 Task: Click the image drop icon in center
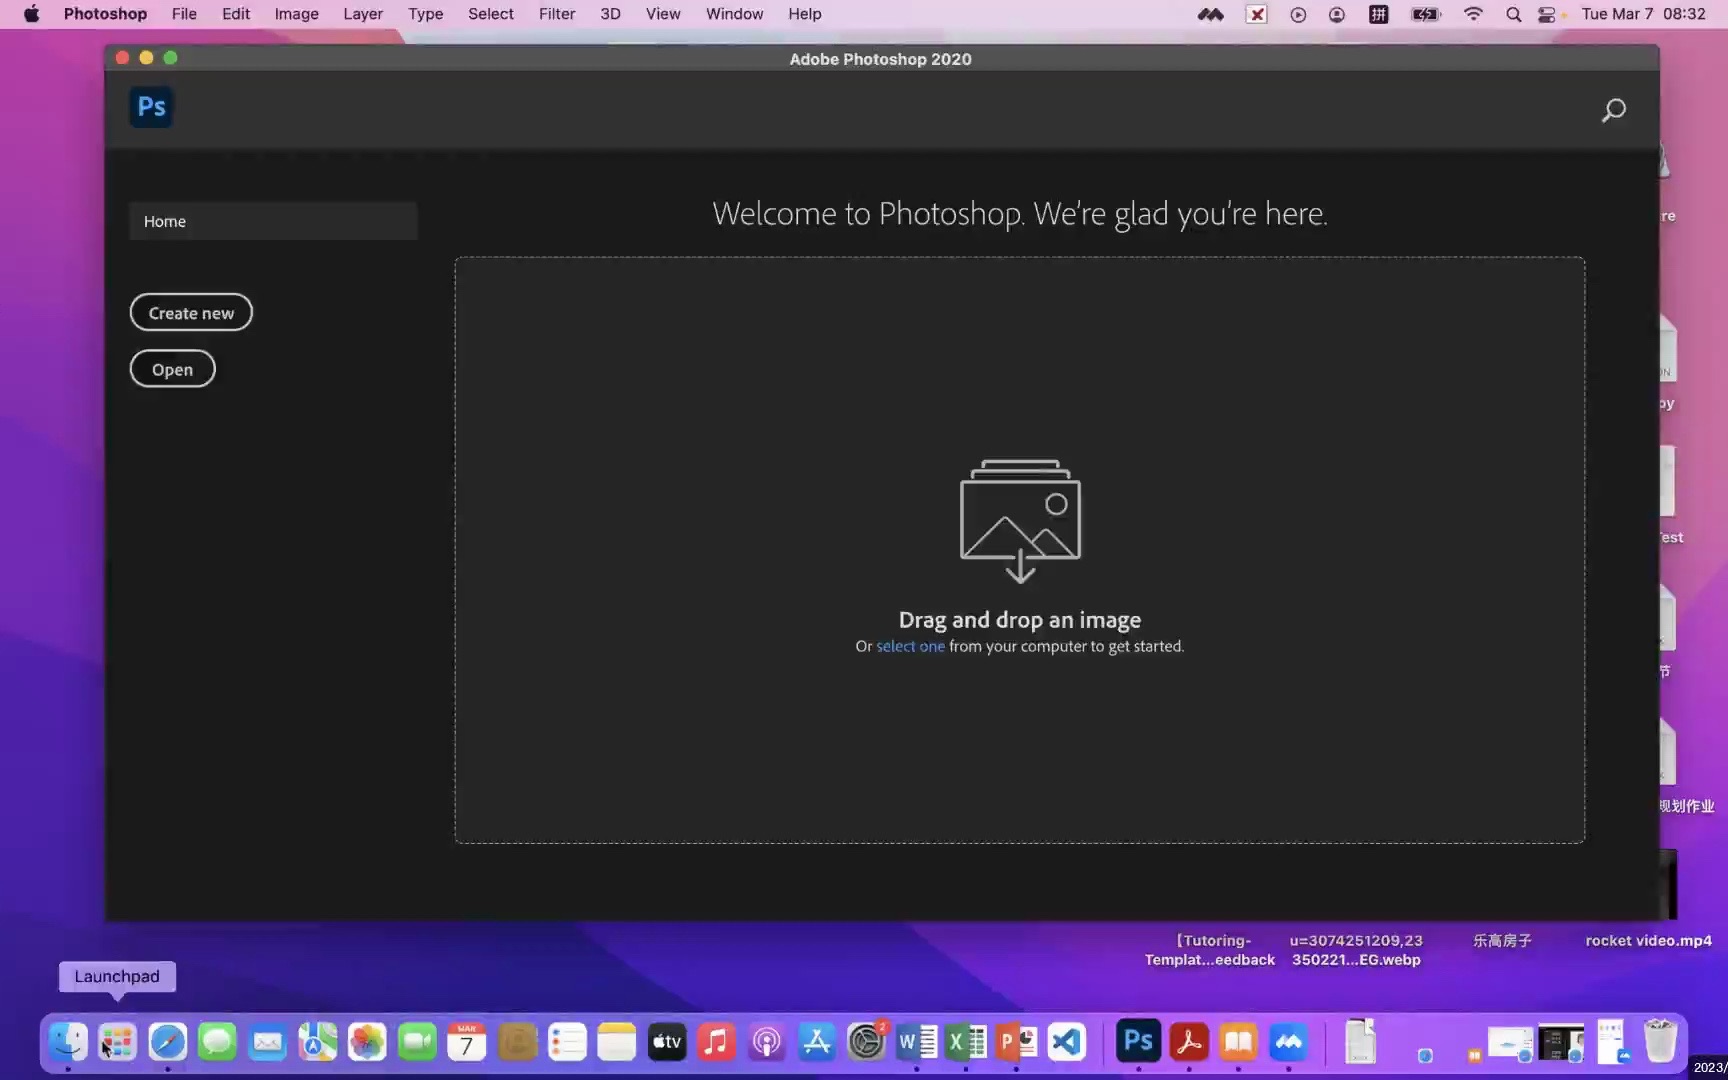[x=1020, y=520]
